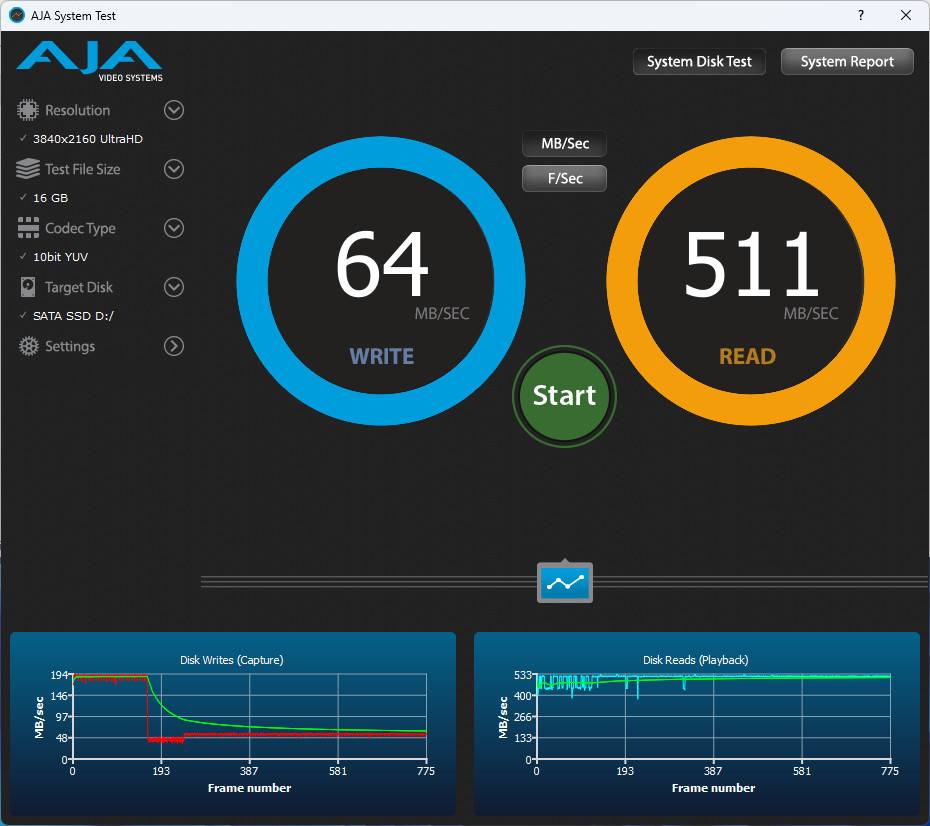Viewport: 930px width, 826px height.
Task: Open the System Report tab
Action: (847, 62)
